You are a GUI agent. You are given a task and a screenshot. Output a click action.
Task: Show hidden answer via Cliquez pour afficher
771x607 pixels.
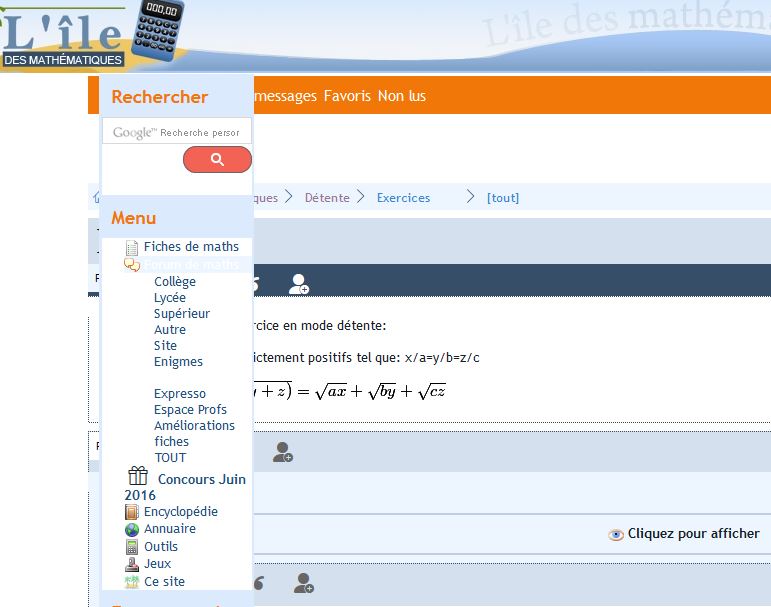tap(684, 534)
